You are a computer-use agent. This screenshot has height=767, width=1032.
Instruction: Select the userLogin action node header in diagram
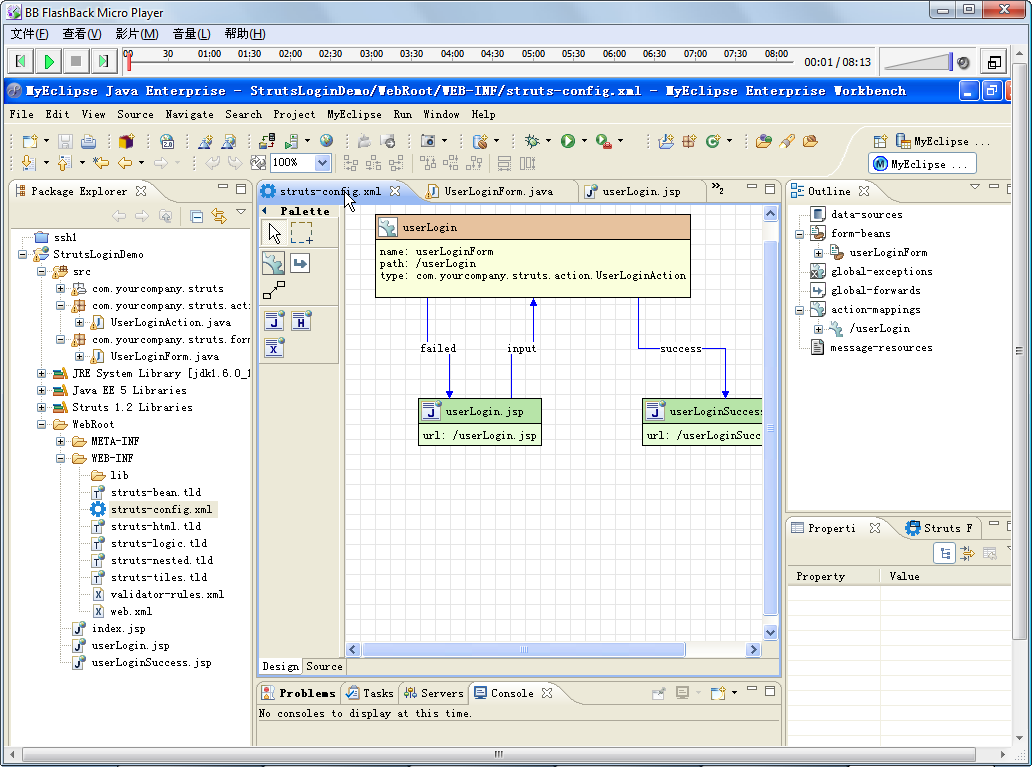(x=533, y=228)
